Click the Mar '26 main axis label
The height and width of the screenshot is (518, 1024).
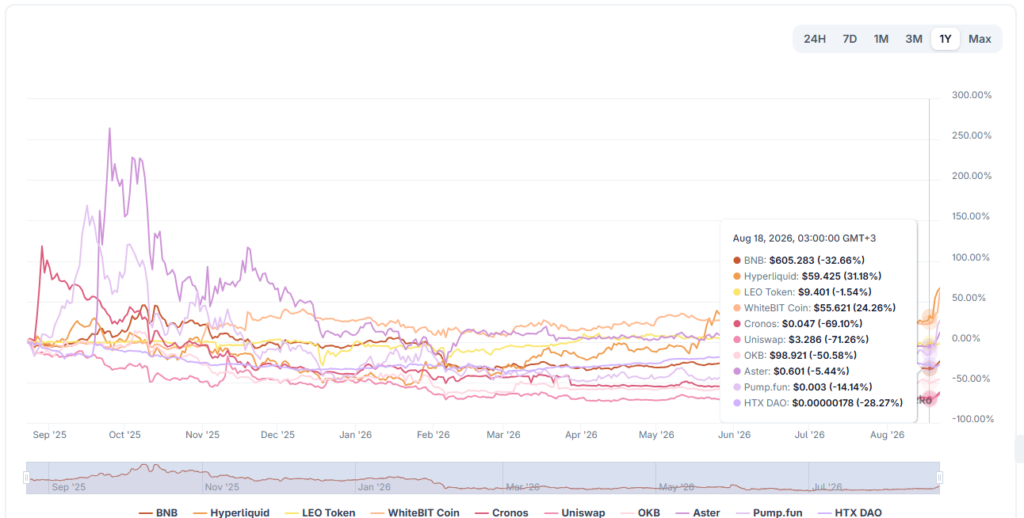point(504,434)
